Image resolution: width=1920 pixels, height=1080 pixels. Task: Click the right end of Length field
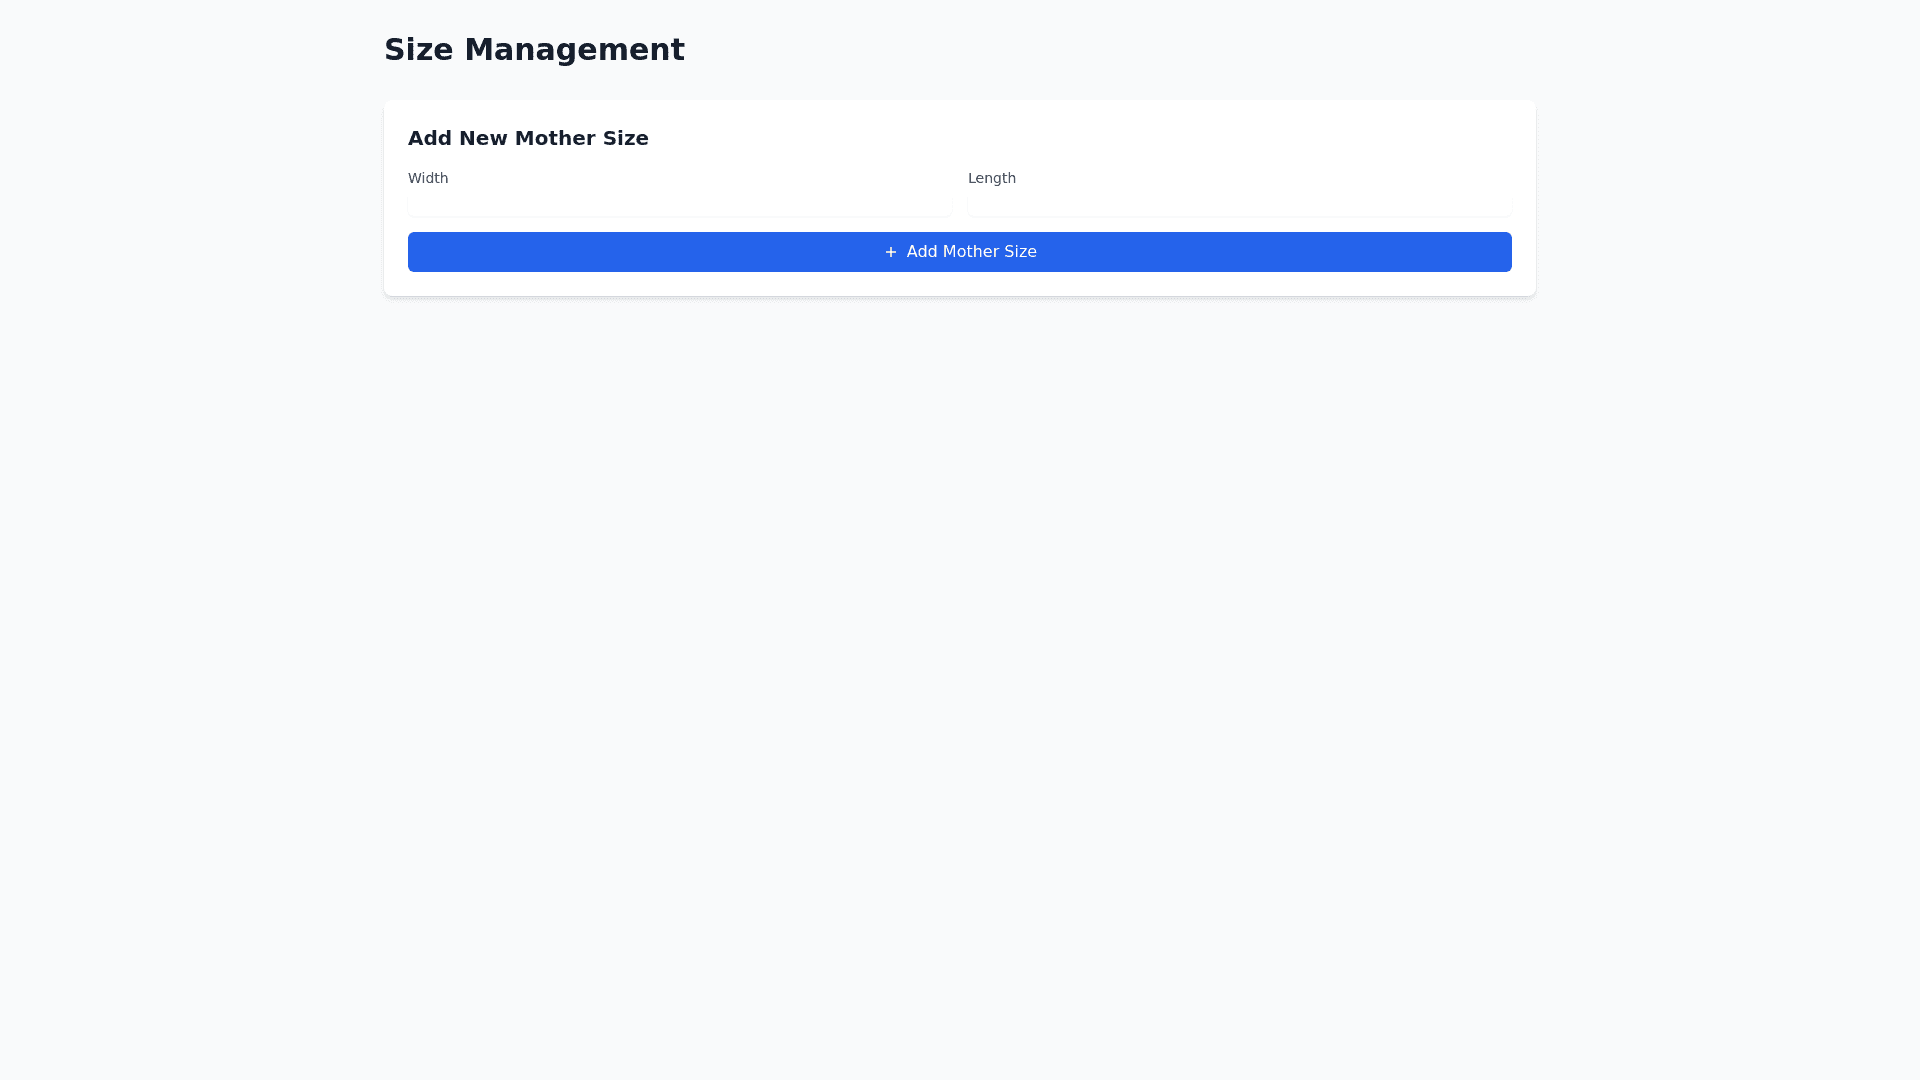(1498, 205)
